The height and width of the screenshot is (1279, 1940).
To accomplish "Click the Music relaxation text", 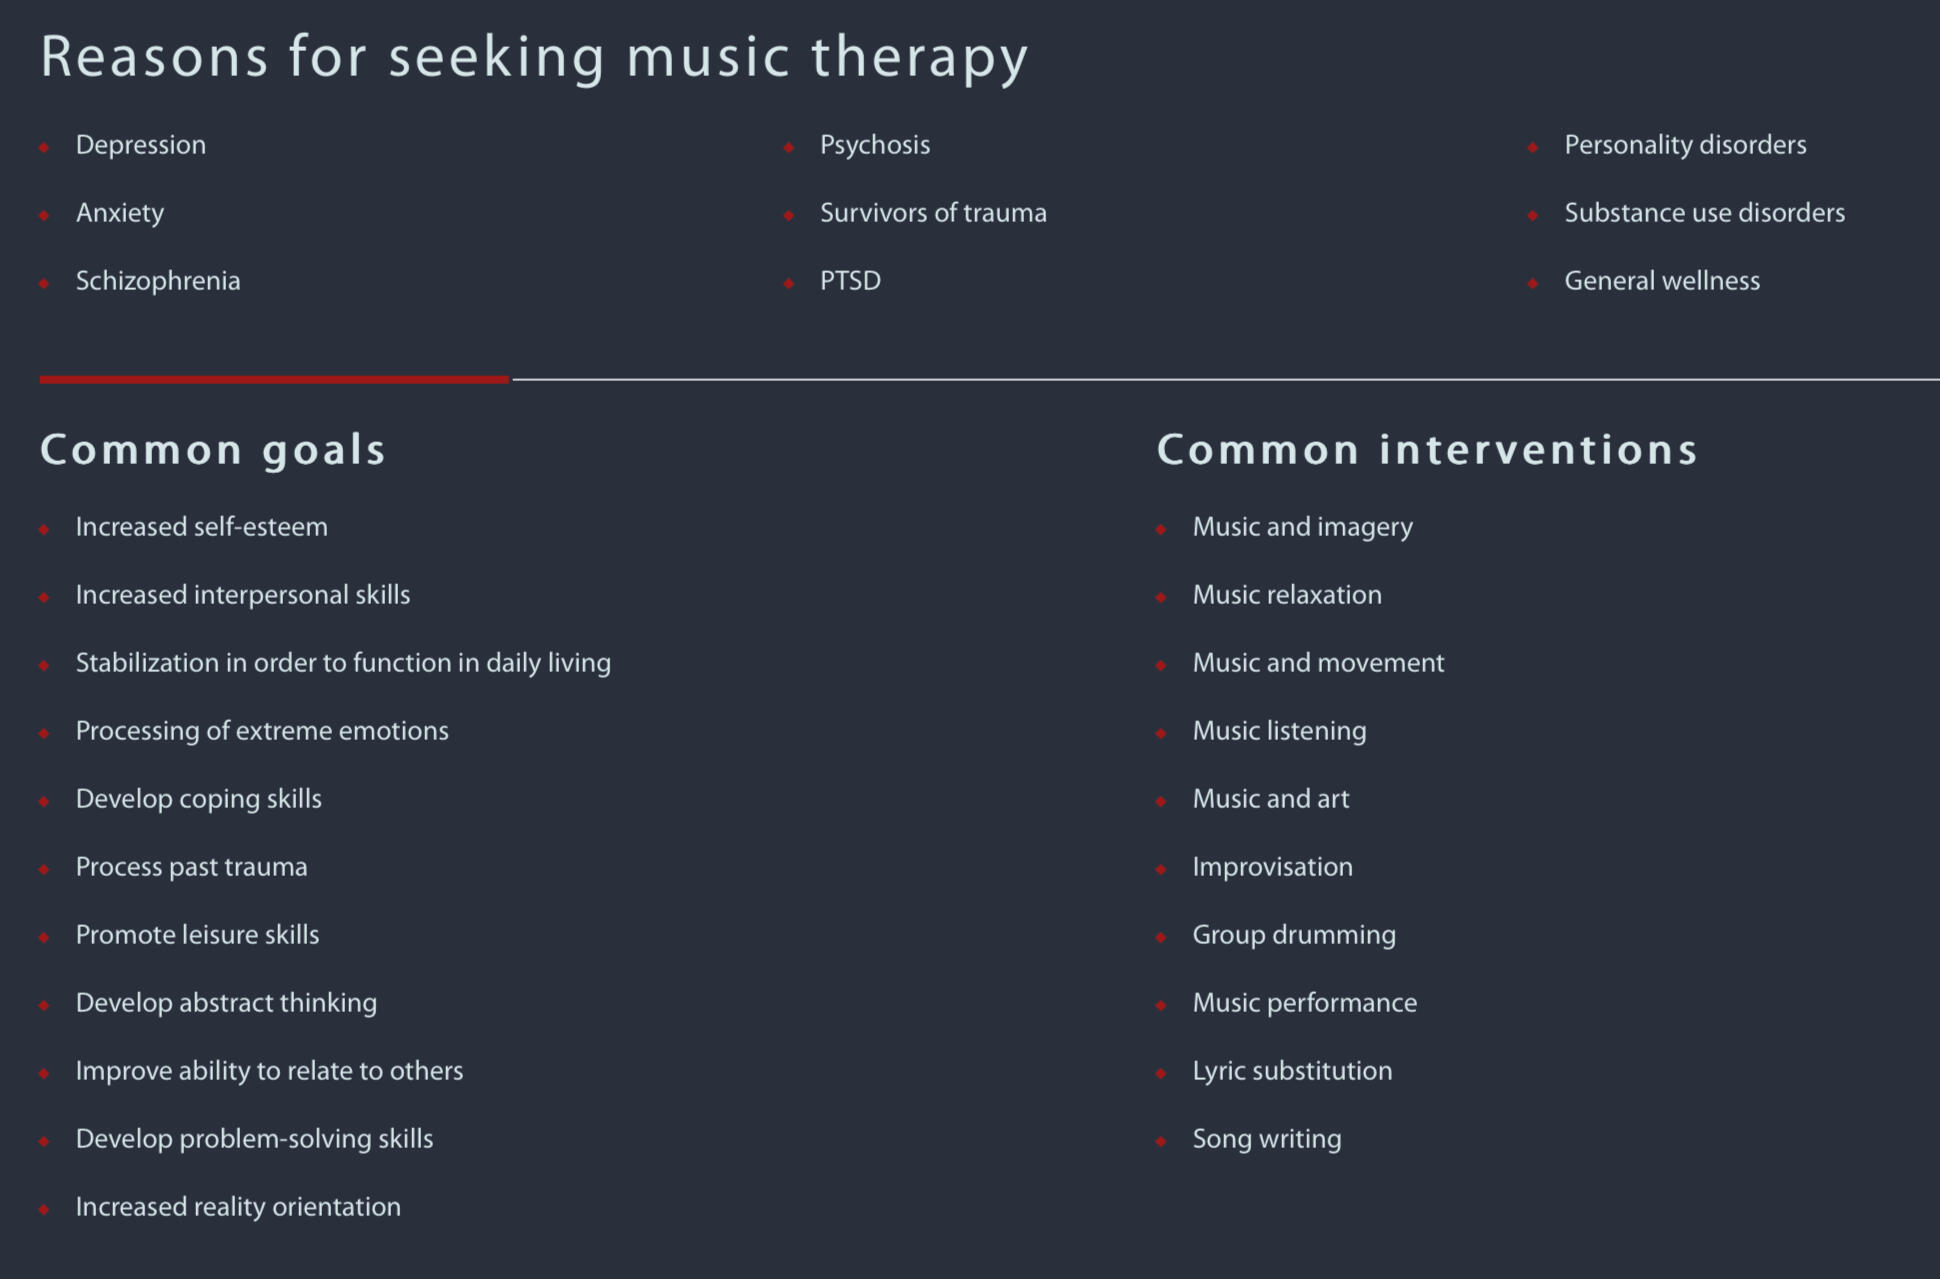I will [x=1287, y=595].
